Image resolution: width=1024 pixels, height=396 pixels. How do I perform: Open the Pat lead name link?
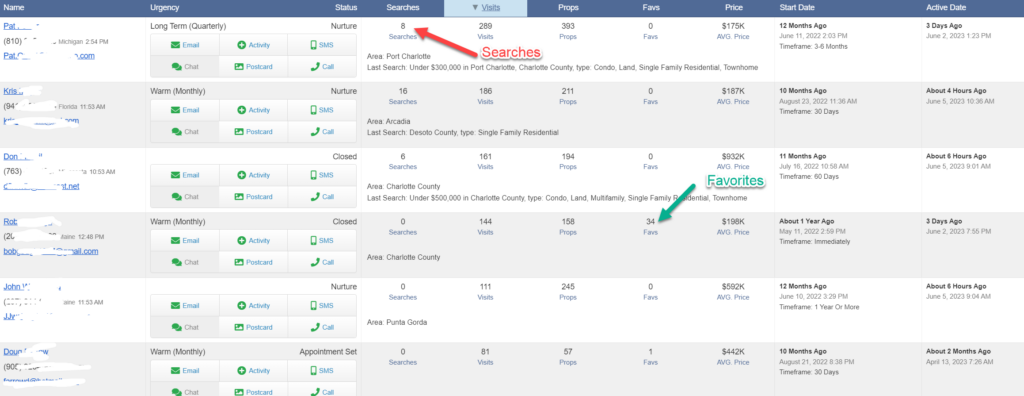coord(10,25)
